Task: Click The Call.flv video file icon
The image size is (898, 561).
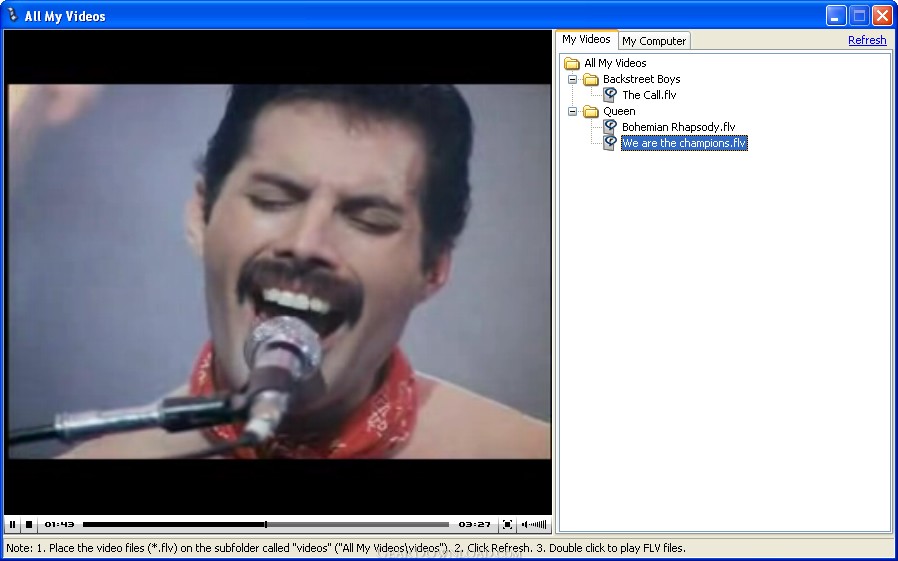Action: click(x=610, y=95)
